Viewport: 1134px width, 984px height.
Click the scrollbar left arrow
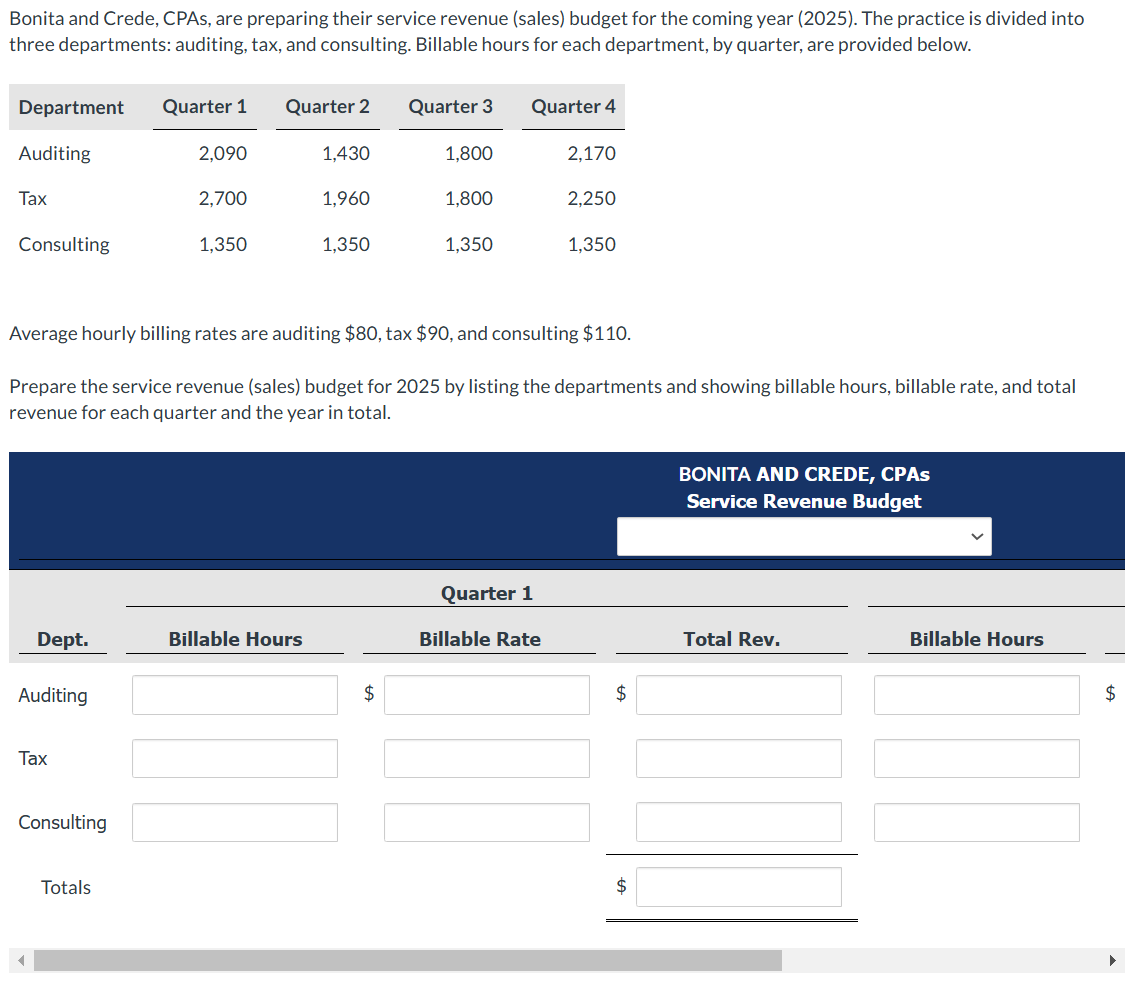(x=21, y=960)
